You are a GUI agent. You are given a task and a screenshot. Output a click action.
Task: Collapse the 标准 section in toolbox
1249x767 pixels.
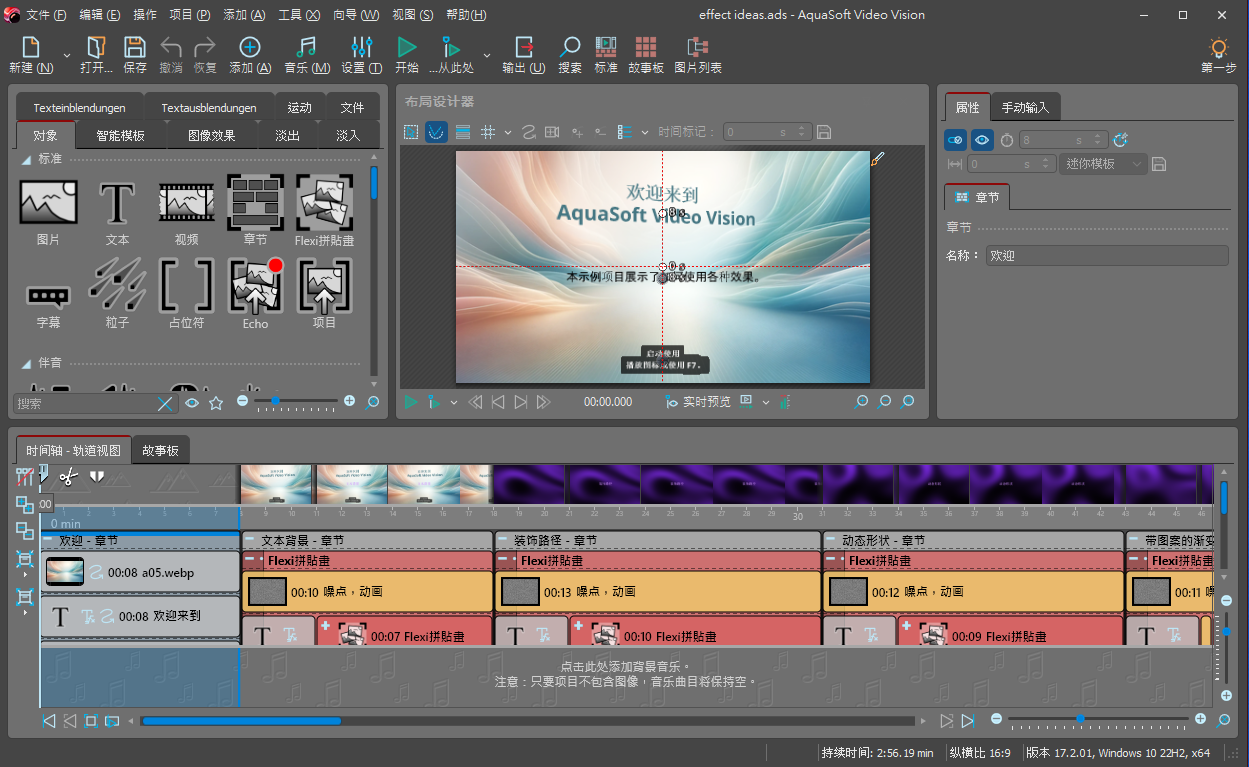(x=26, y=159)
